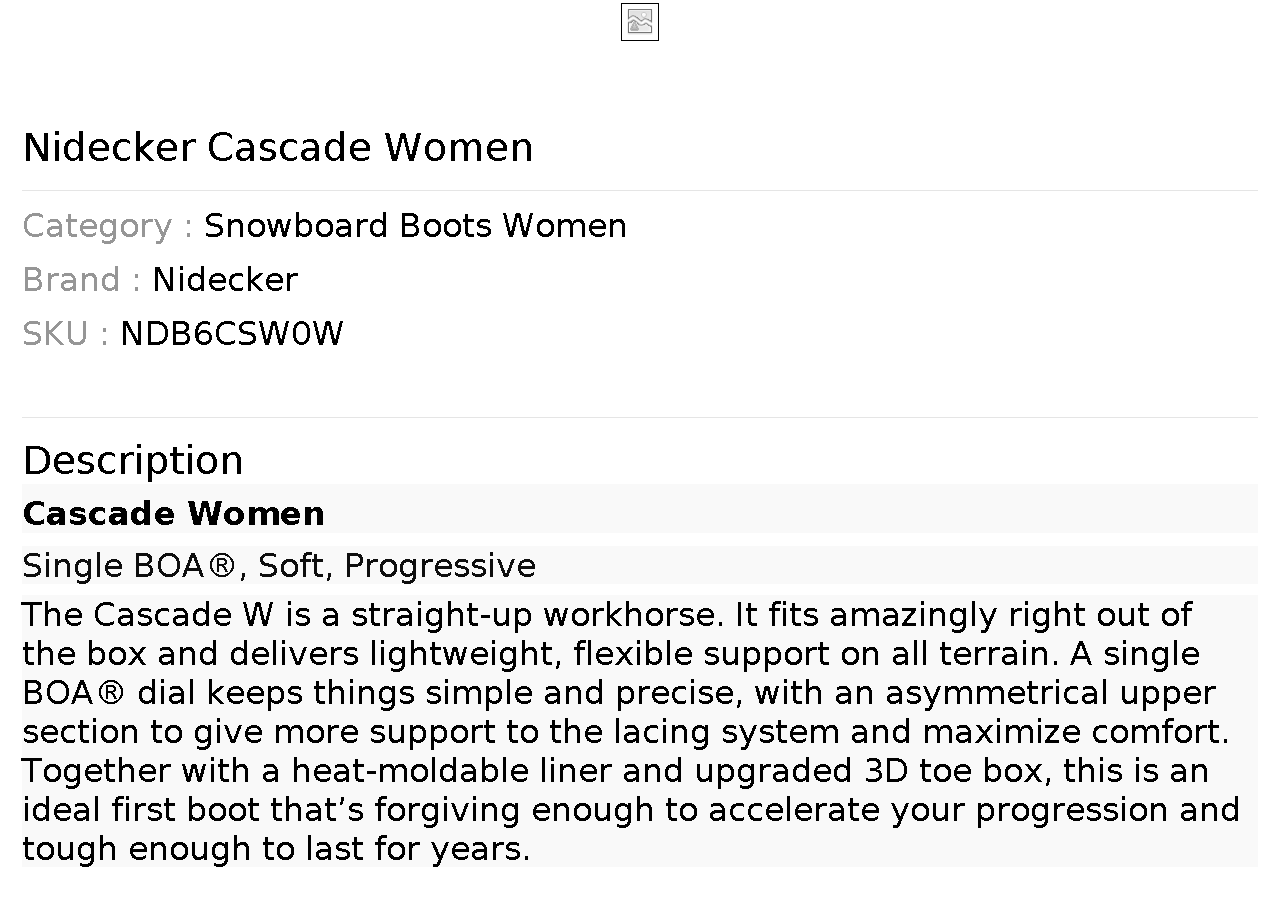Click the bold "Cascade Women" subheading
Screen dimensions: 1280x900
[174, 513]
